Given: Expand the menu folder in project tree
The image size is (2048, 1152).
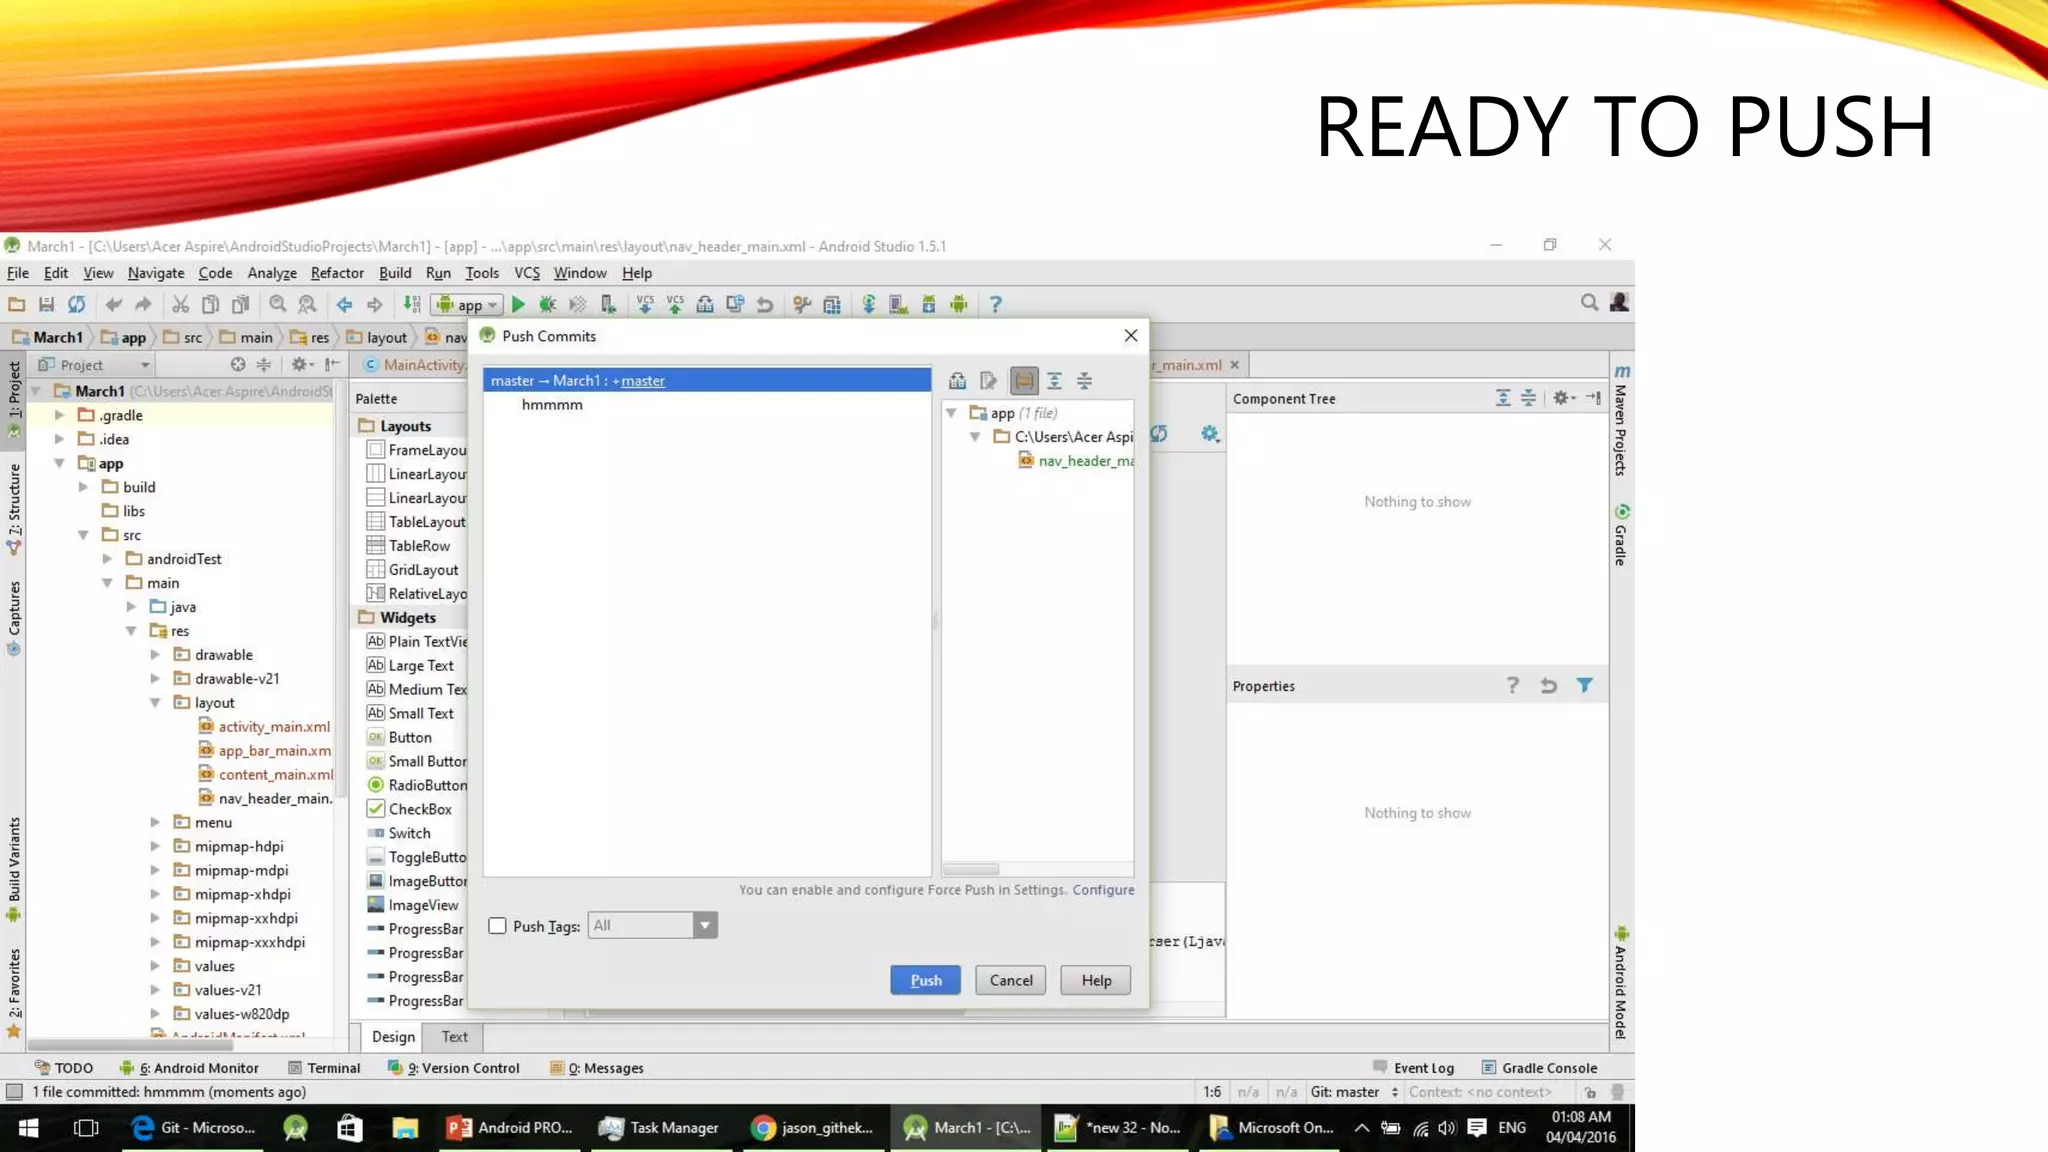Looking at the screenshot, I should tap(155, 823).
